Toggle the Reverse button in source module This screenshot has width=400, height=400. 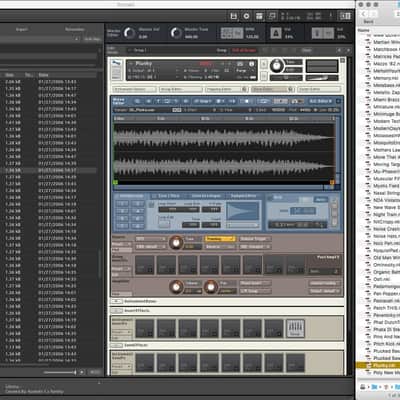click(x=220, y=247)
